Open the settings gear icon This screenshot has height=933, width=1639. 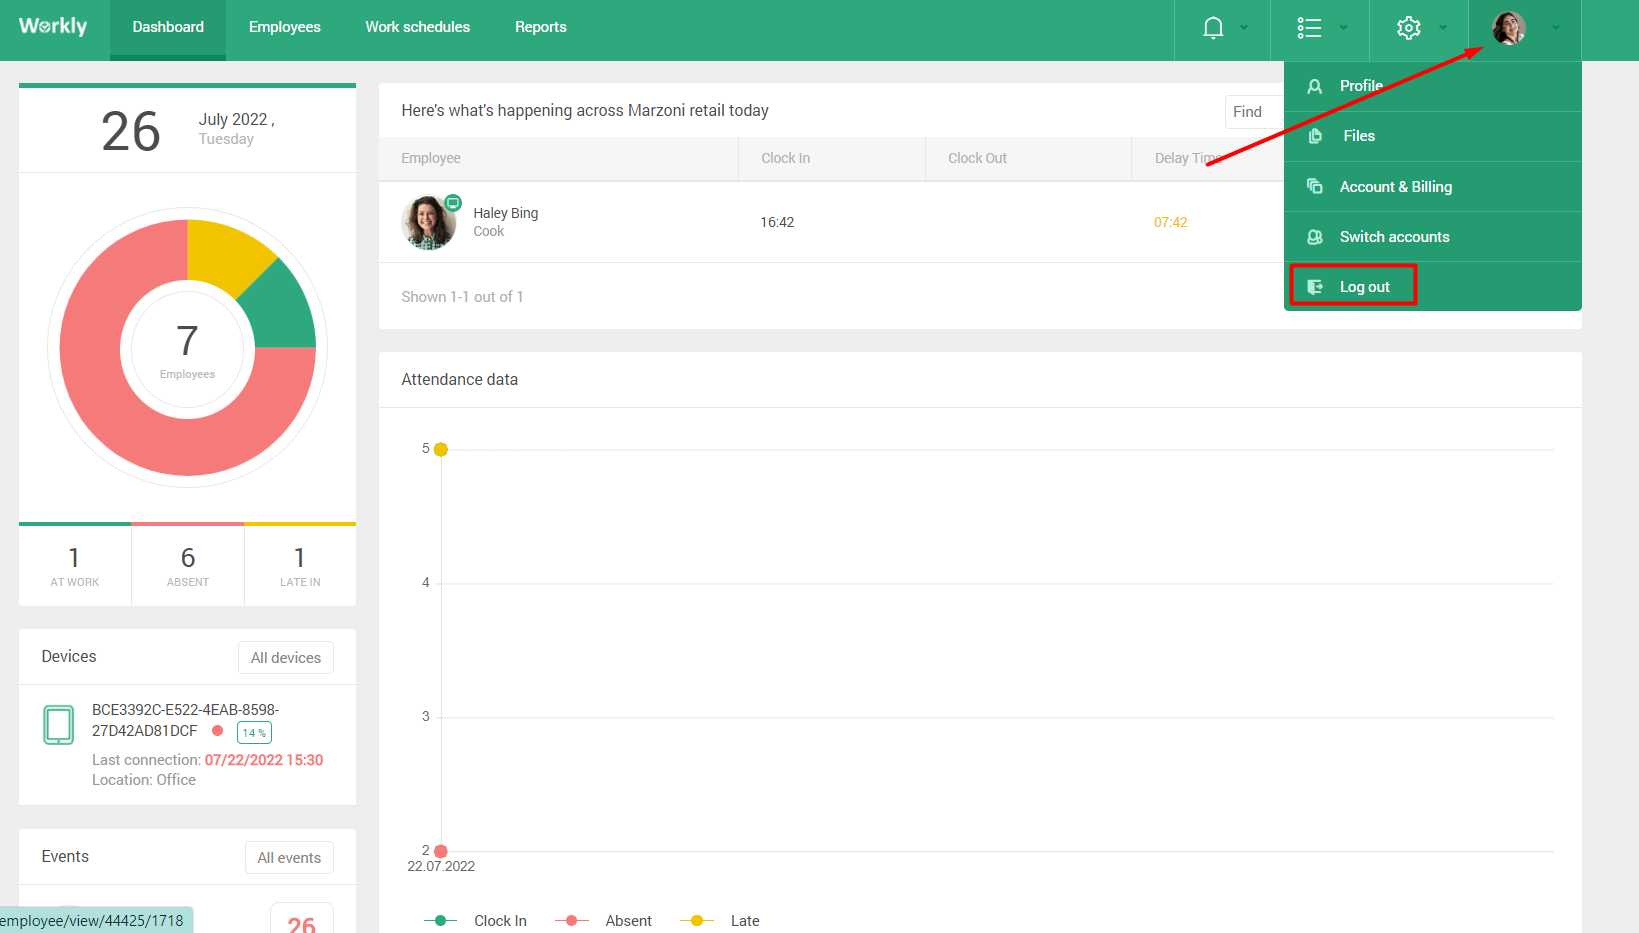point(1408,28)
